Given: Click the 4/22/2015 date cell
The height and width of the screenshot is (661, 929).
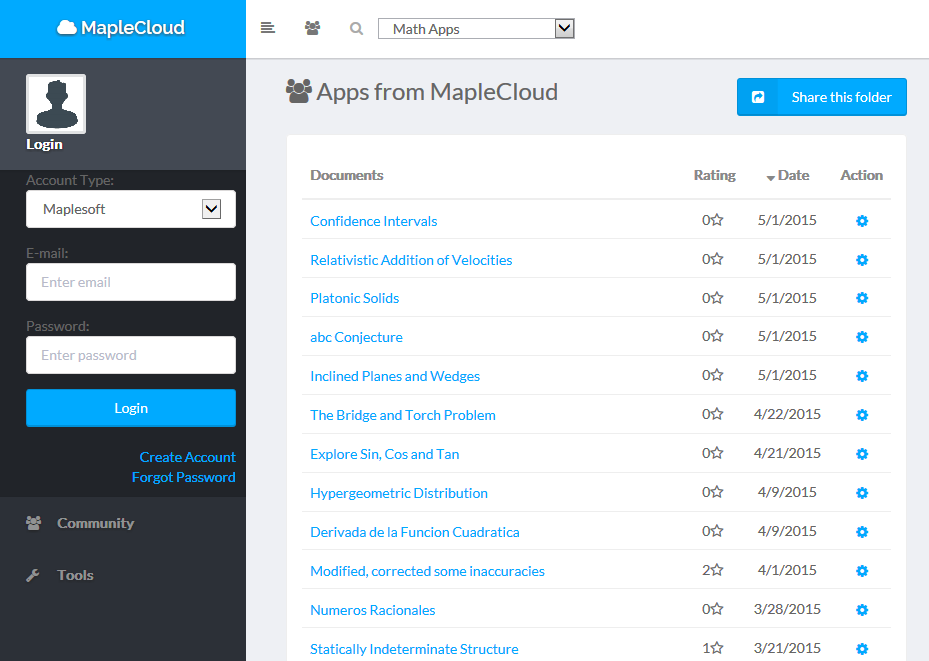Looking at the screenshot, I should pyautogui.click(x=787, y=414).
